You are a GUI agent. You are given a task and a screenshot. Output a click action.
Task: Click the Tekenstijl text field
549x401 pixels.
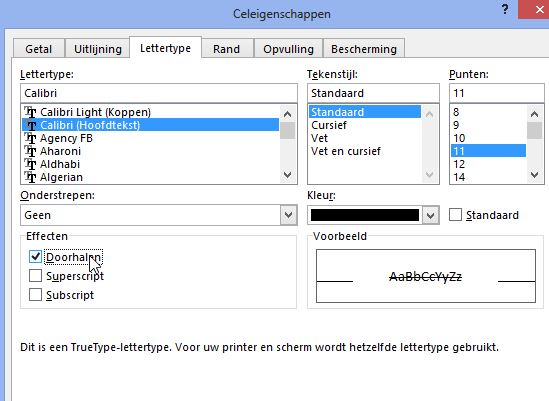pos(373,93)
